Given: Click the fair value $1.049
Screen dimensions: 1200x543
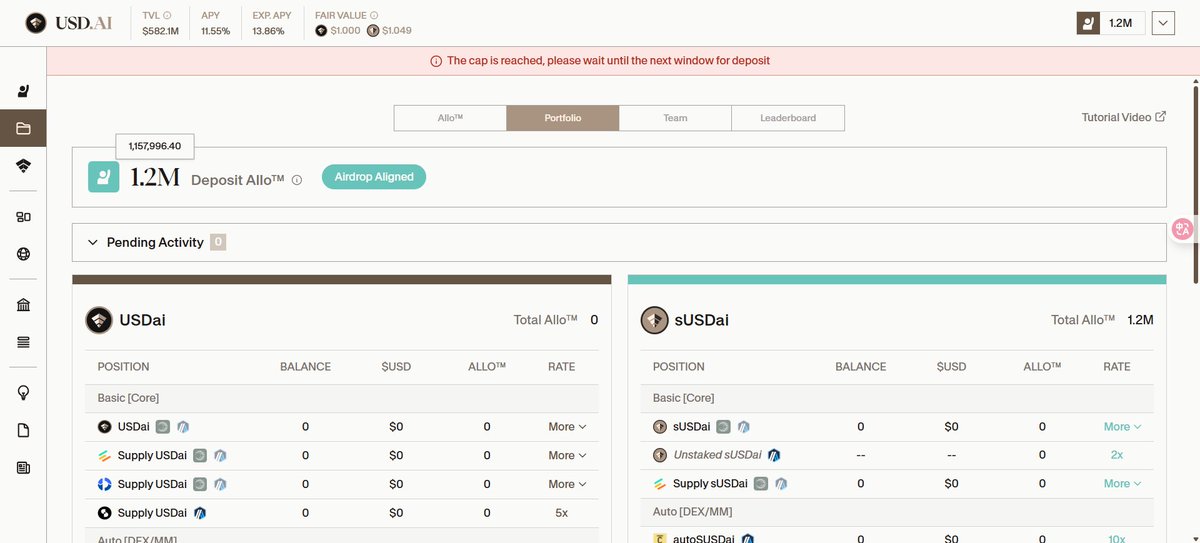Looking at the screenshot, I should point(398,31).
